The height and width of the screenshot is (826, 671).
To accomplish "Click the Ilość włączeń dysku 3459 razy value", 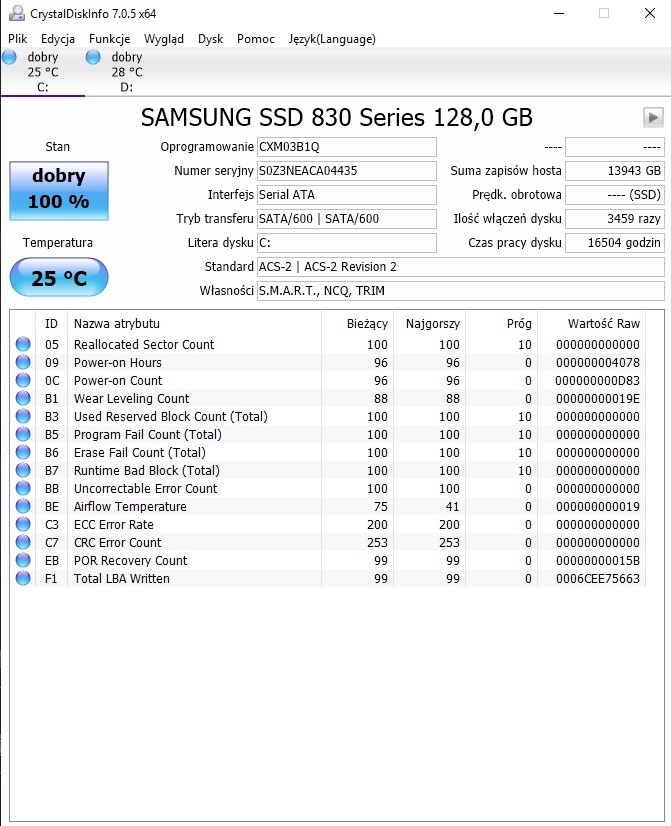I will pos(615,219).
